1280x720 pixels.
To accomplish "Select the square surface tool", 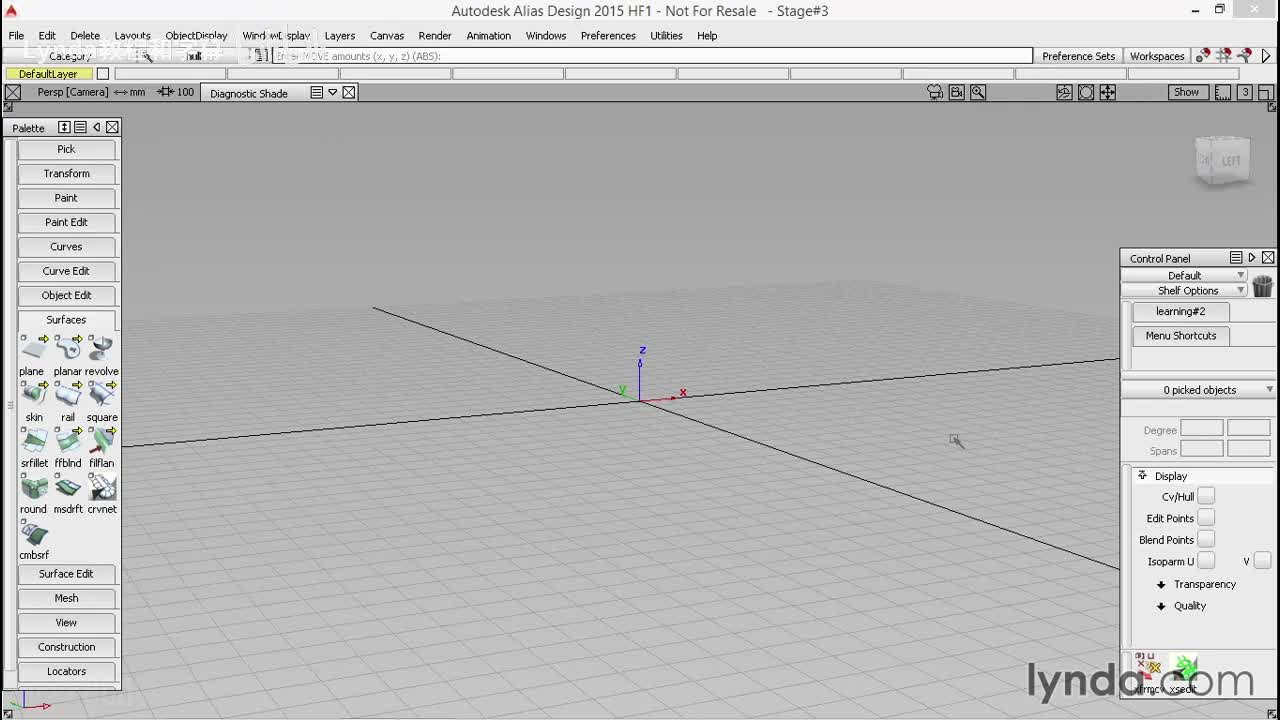I will 101,394.
